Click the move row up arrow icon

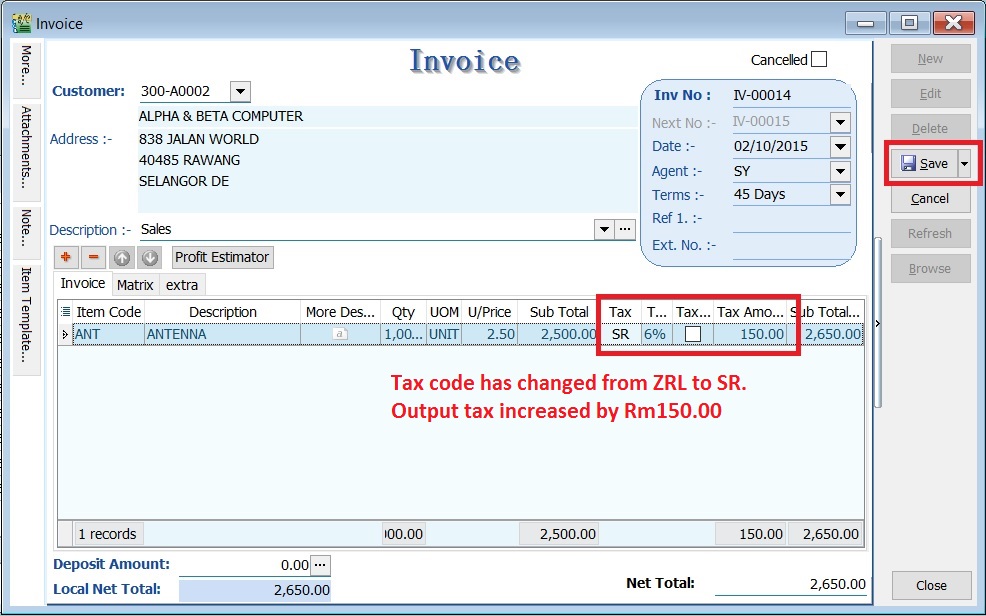coord(121,258)
